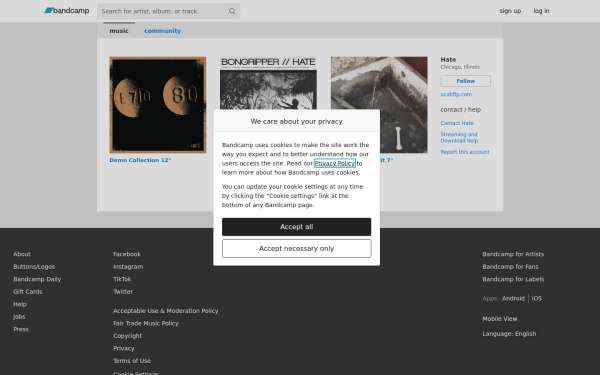The image size is (600, 375).
Task: Accept all cookies
Action: point(297,227)
